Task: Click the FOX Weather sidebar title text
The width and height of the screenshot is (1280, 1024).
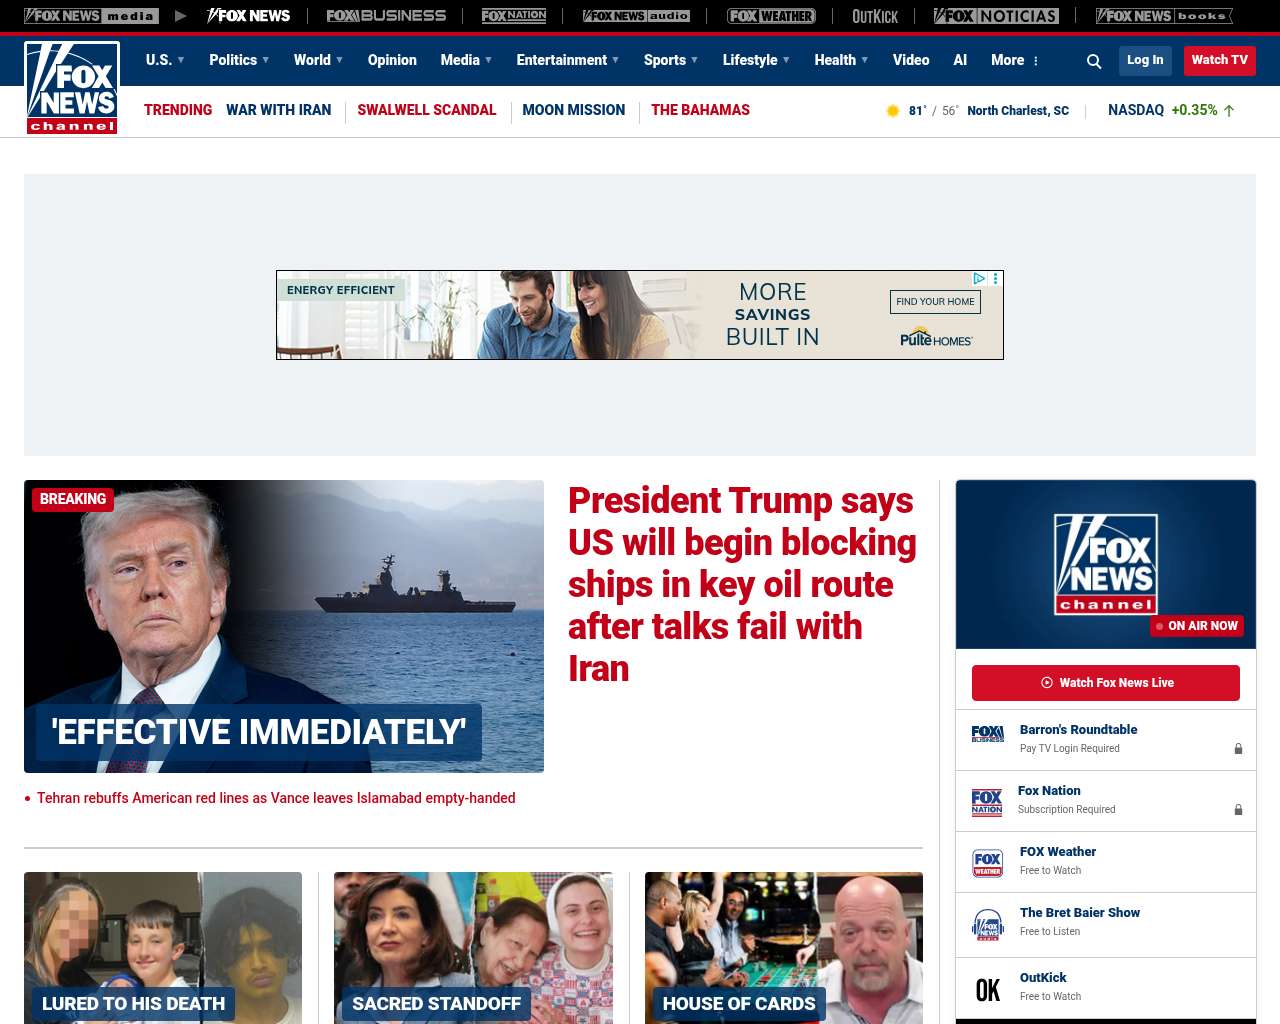Action: (x=1058, y=852)
